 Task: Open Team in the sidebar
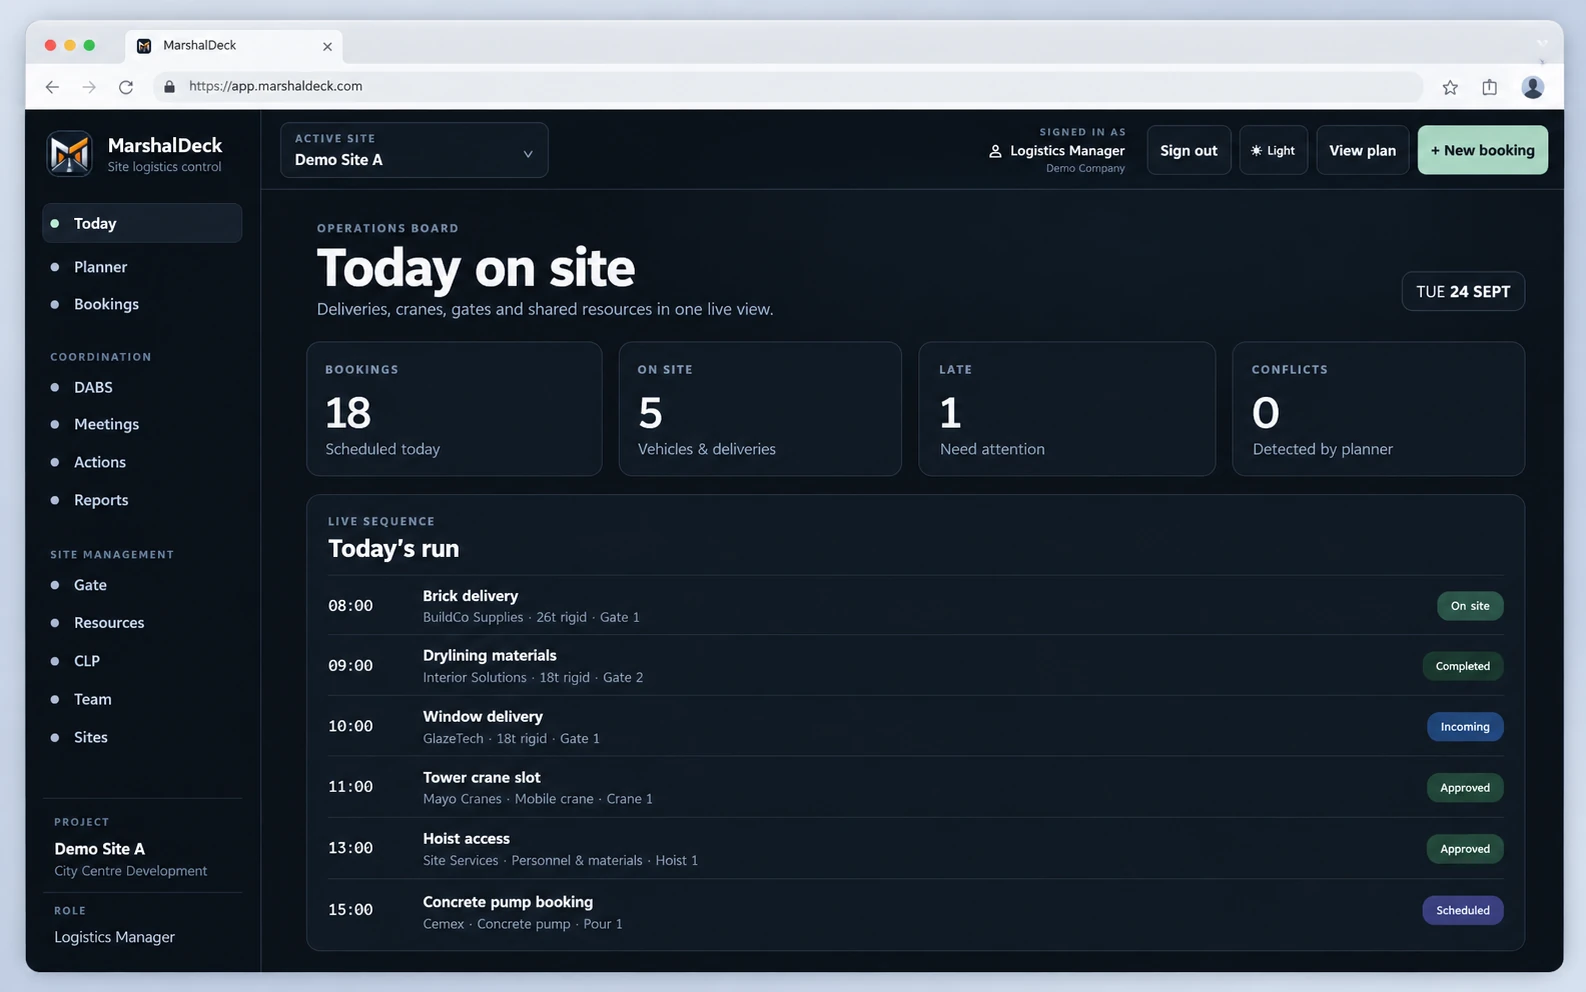click(x=92, y=699)
